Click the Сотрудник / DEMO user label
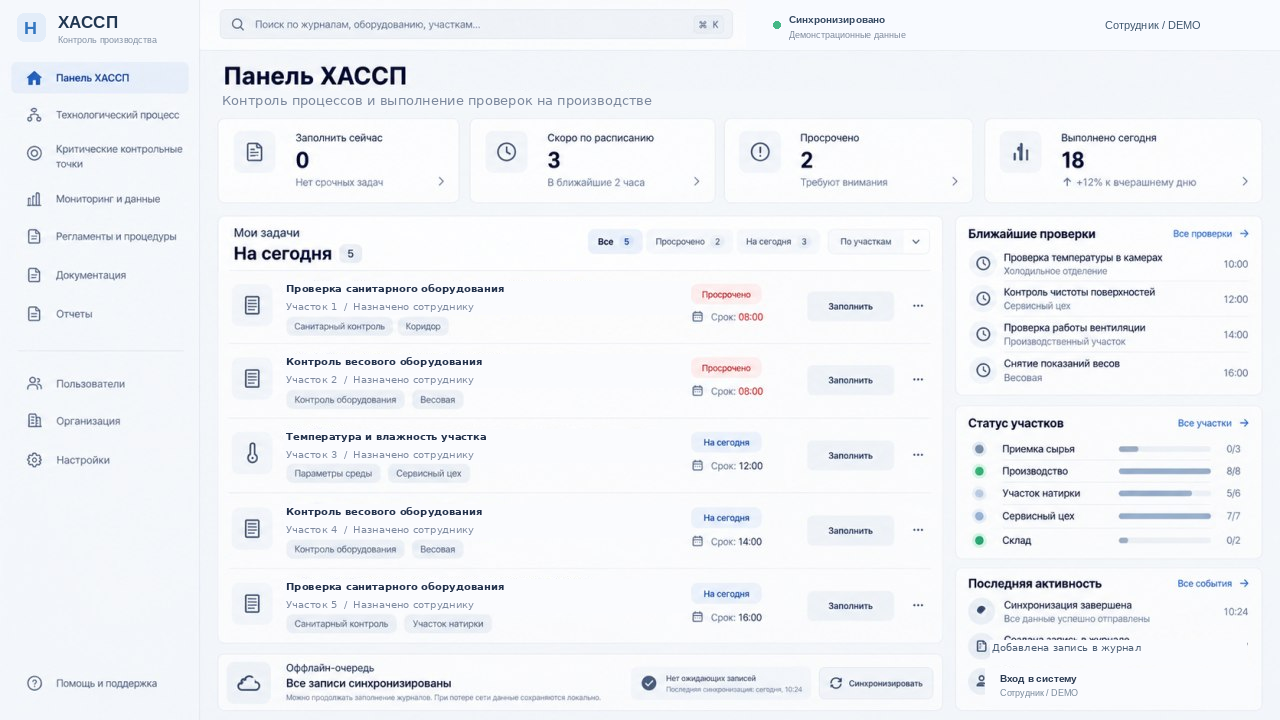Image resolution: width=1280 pixels, height=720 pixels. click(x=1152, y=25)
